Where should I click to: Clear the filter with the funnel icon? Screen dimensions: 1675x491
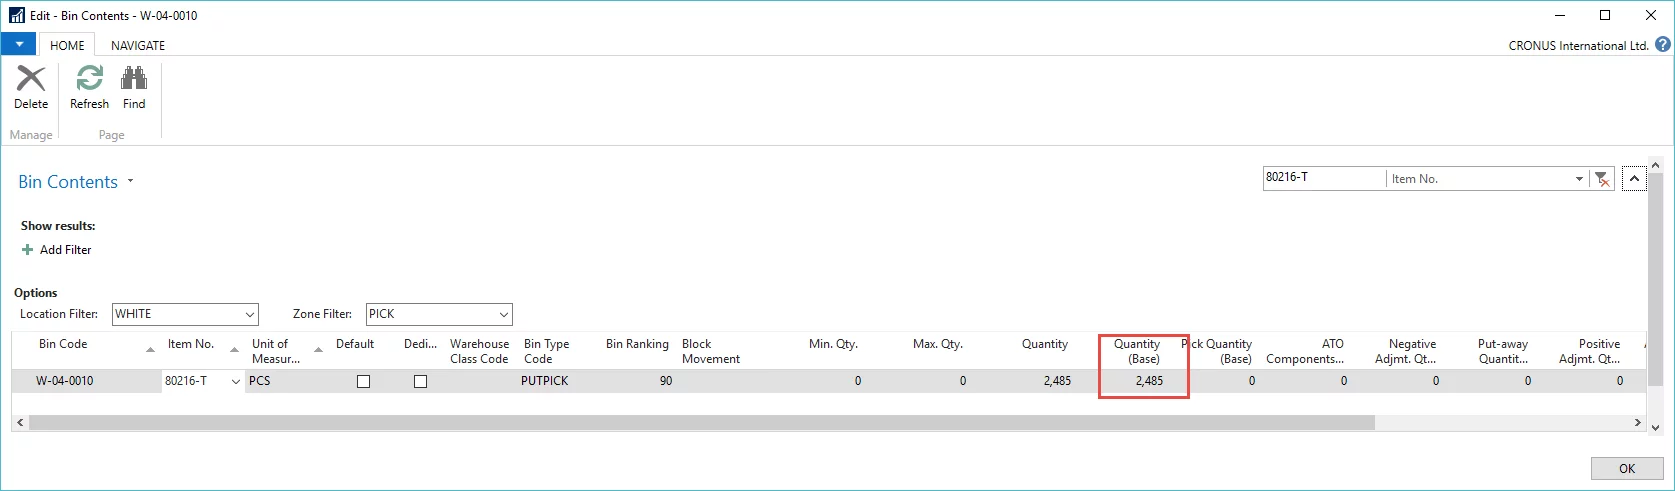pos(1602,179)
